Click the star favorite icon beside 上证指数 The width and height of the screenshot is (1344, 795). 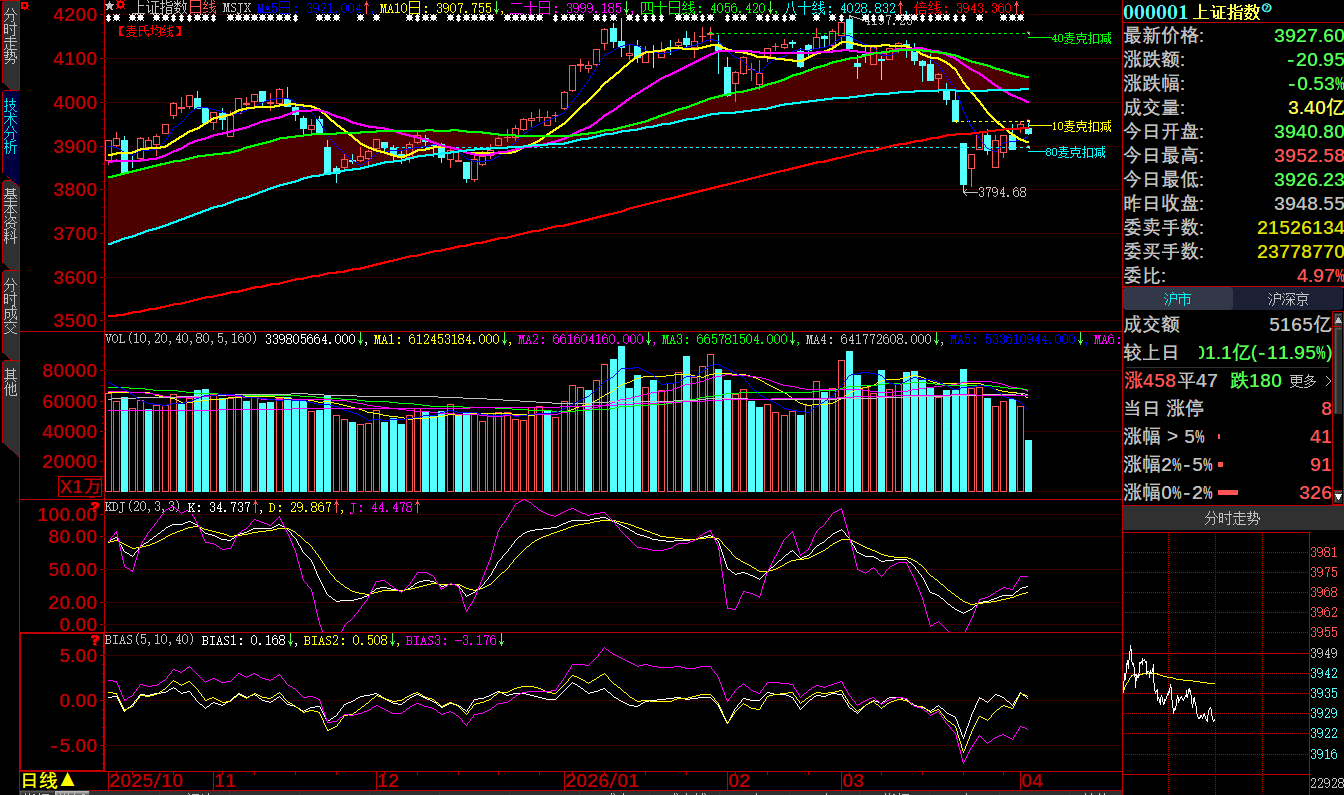[x=110, y=6]
